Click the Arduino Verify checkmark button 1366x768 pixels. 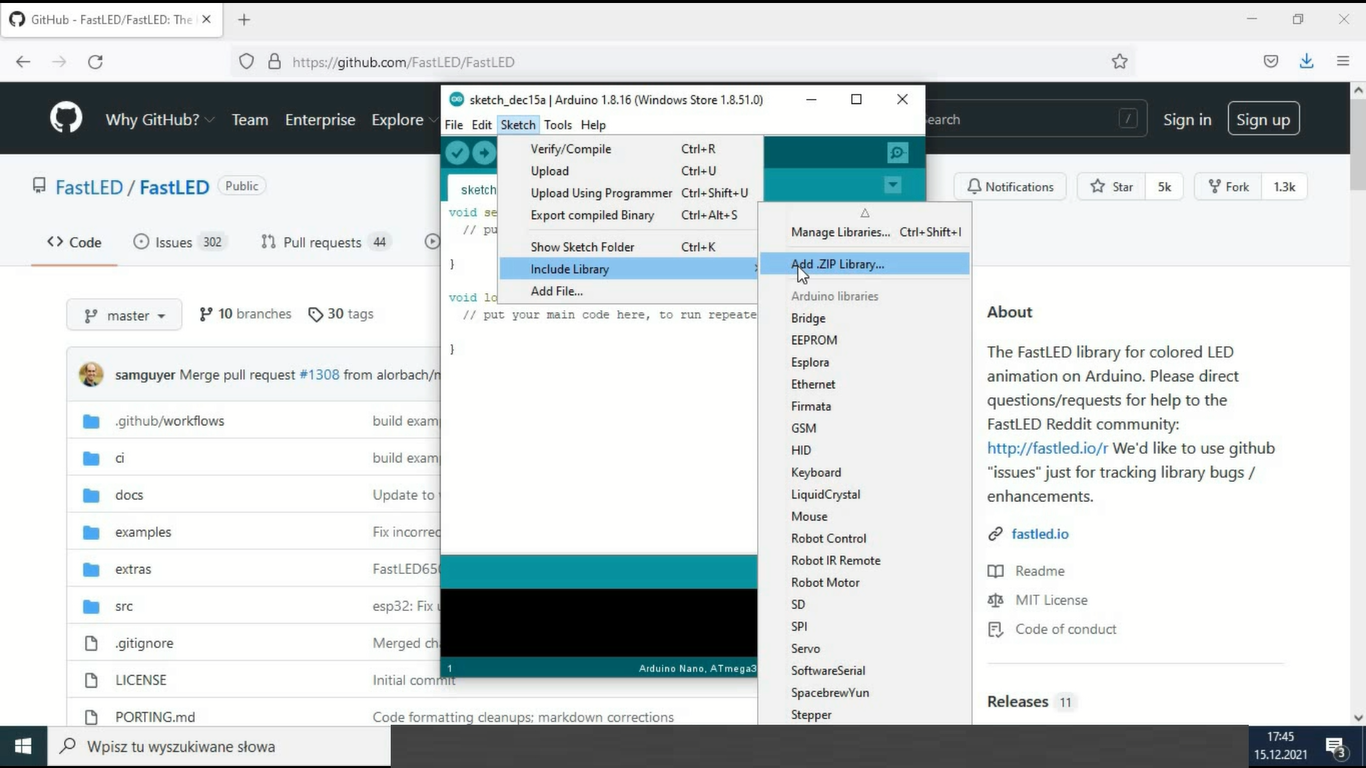457,153
